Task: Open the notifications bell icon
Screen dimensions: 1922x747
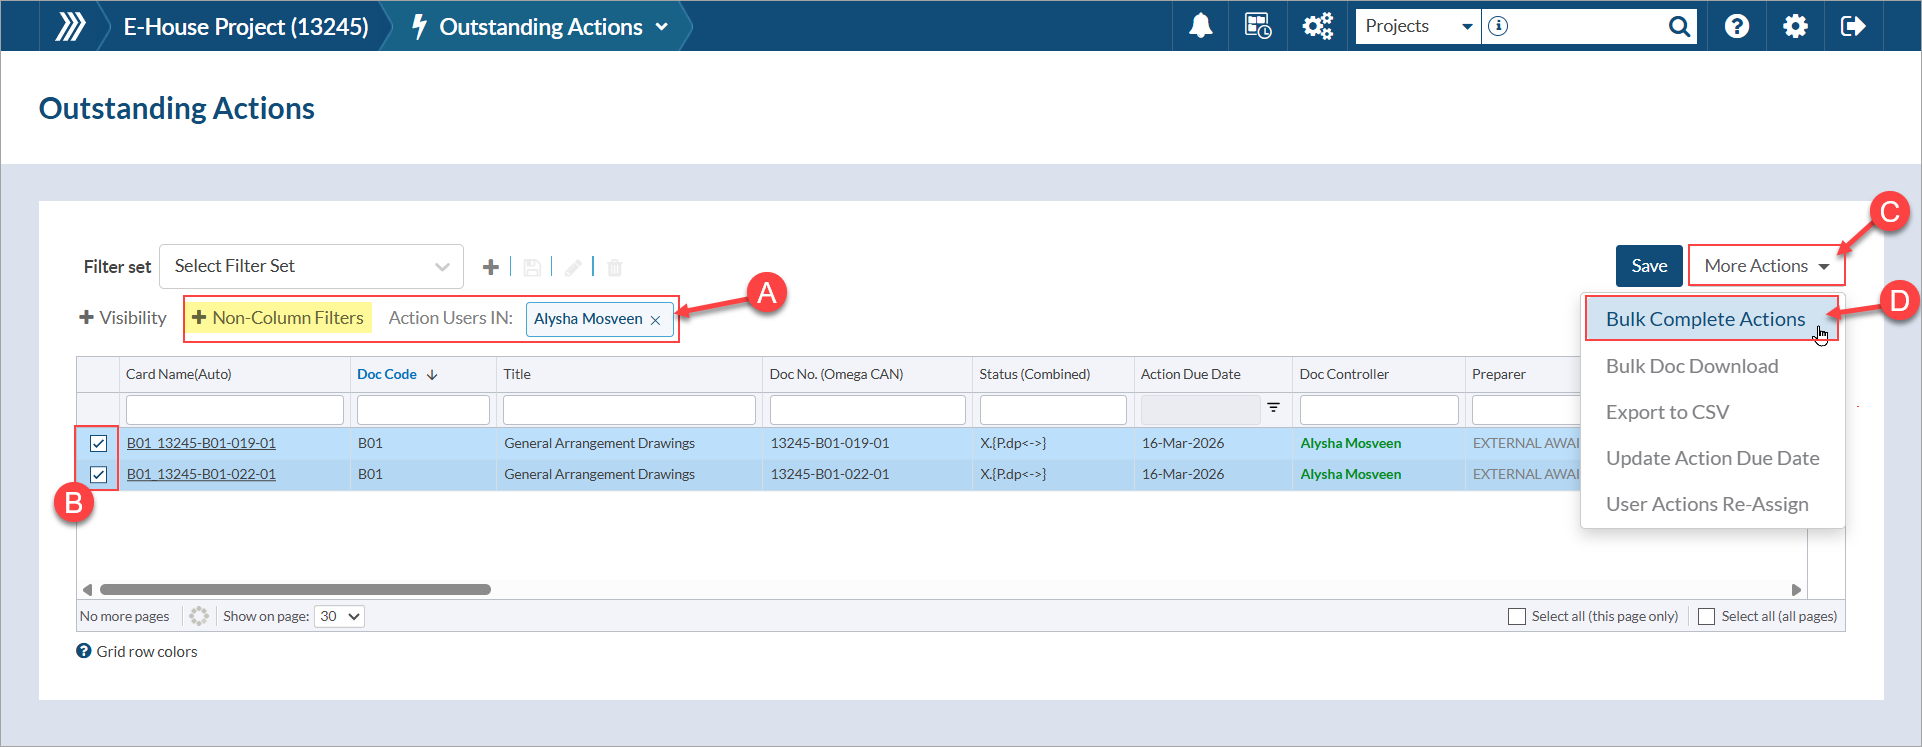Action: (x=1200, y=26)
